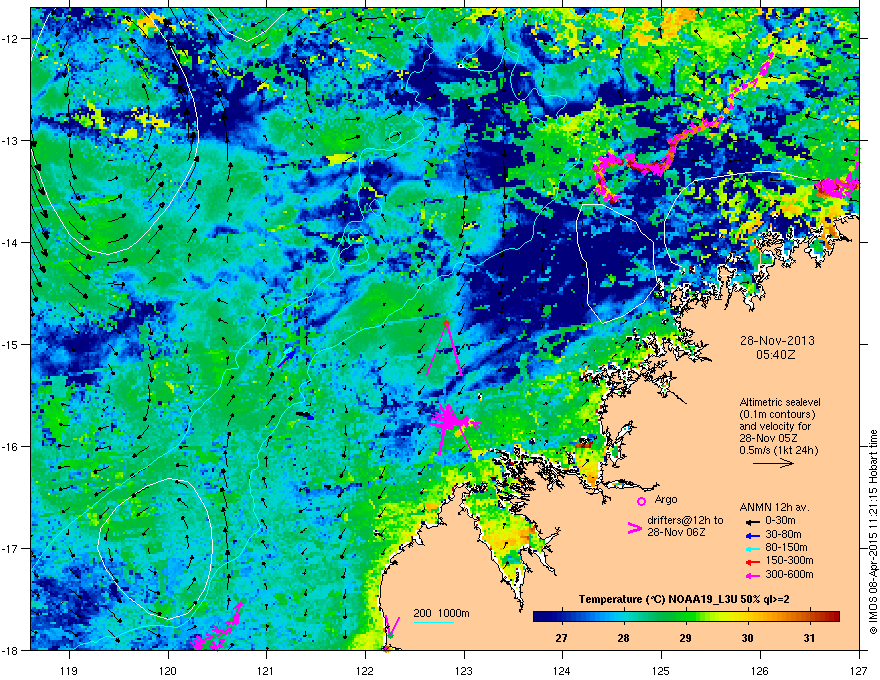This screenshot has height=680, width=880.
Task: Click the Argo legend label
Action: [x=666, y=499]
